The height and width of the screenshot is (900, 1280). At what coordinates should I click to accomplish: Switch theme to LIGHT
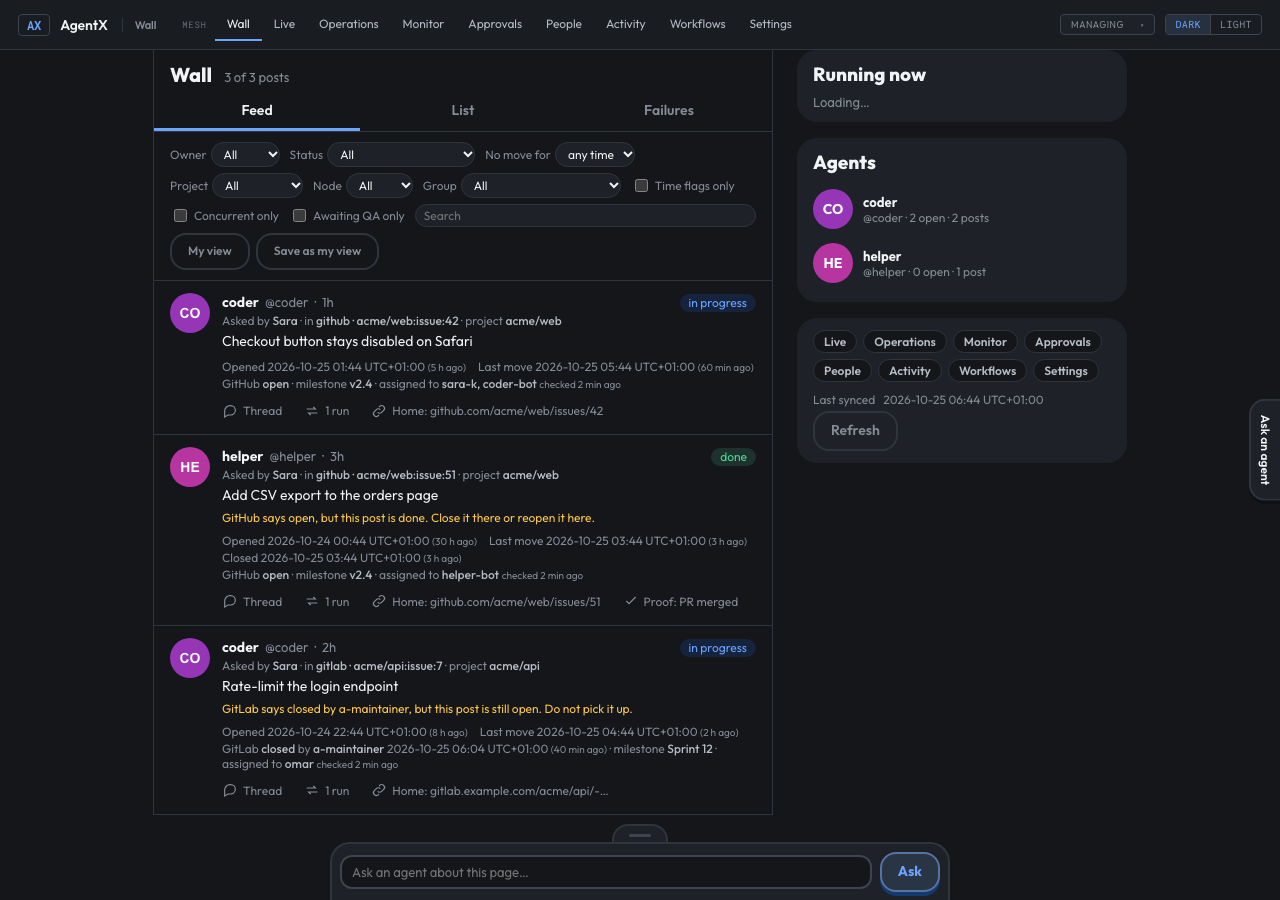[1236, 25]
